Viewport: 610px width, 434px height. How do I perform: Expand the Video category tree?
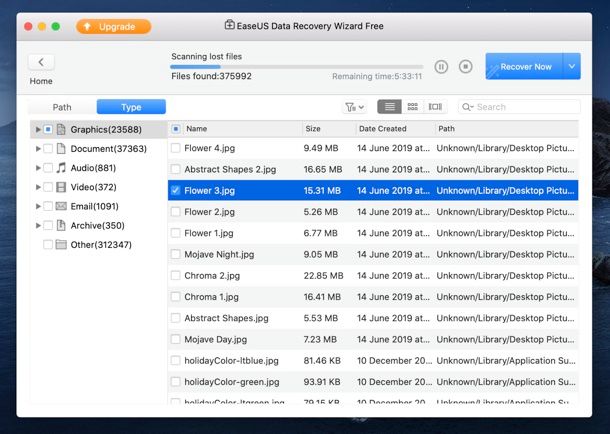coord(38,187)
